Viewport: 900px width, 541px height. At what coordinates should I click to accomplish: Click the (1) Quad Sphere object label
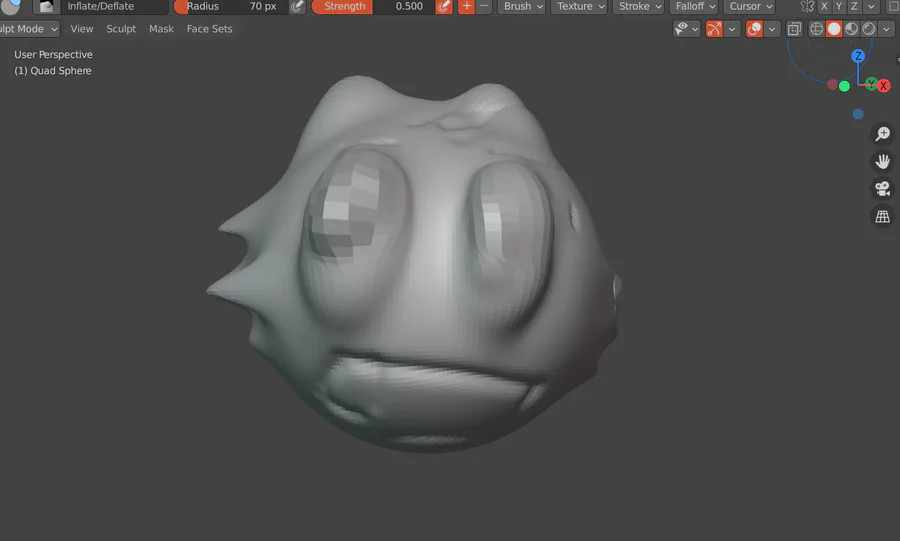[x=53, y=71]
